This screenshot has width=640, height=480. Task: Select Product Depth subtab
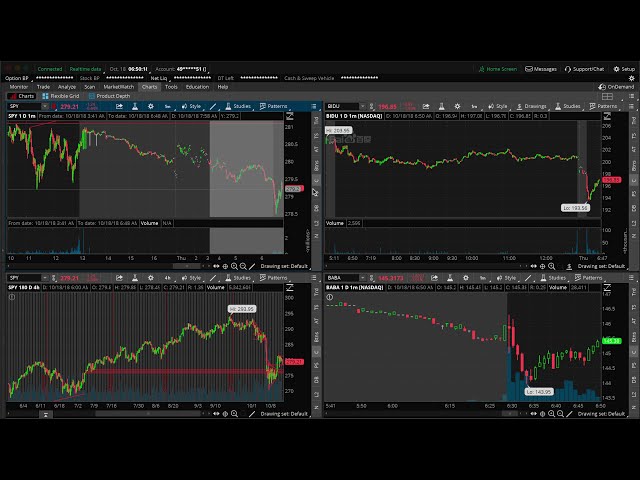pos(109,96)
